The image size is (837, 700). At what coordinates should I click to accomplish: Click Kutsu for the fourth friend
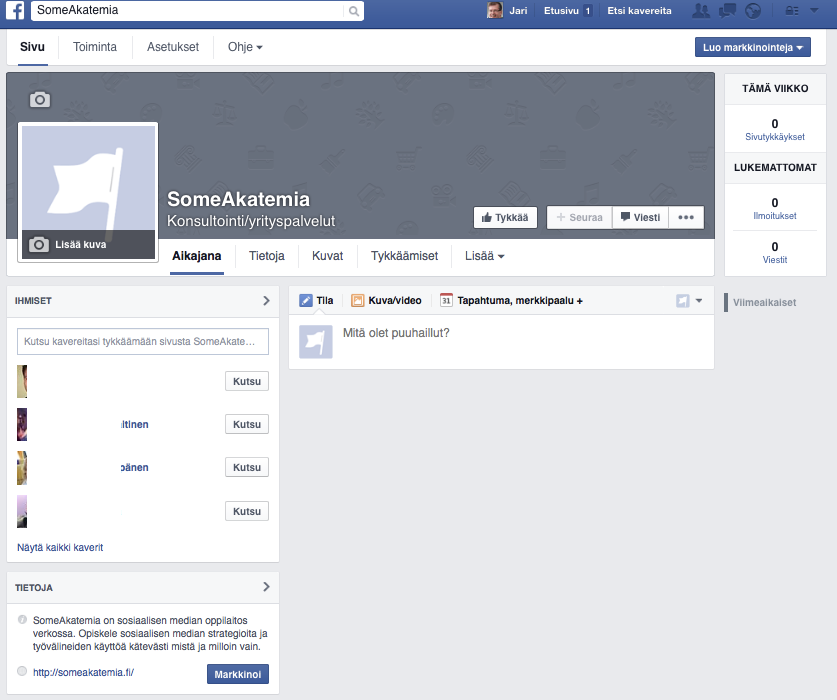pyautogui.click(x=247, y=511)
